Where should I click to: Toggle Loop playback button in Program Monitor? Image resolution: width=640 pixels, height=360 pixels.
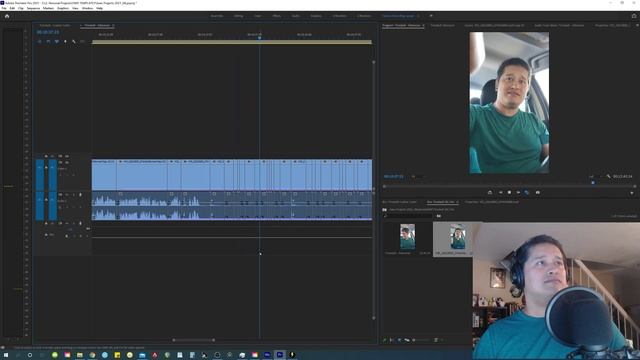tap(527, 193)
